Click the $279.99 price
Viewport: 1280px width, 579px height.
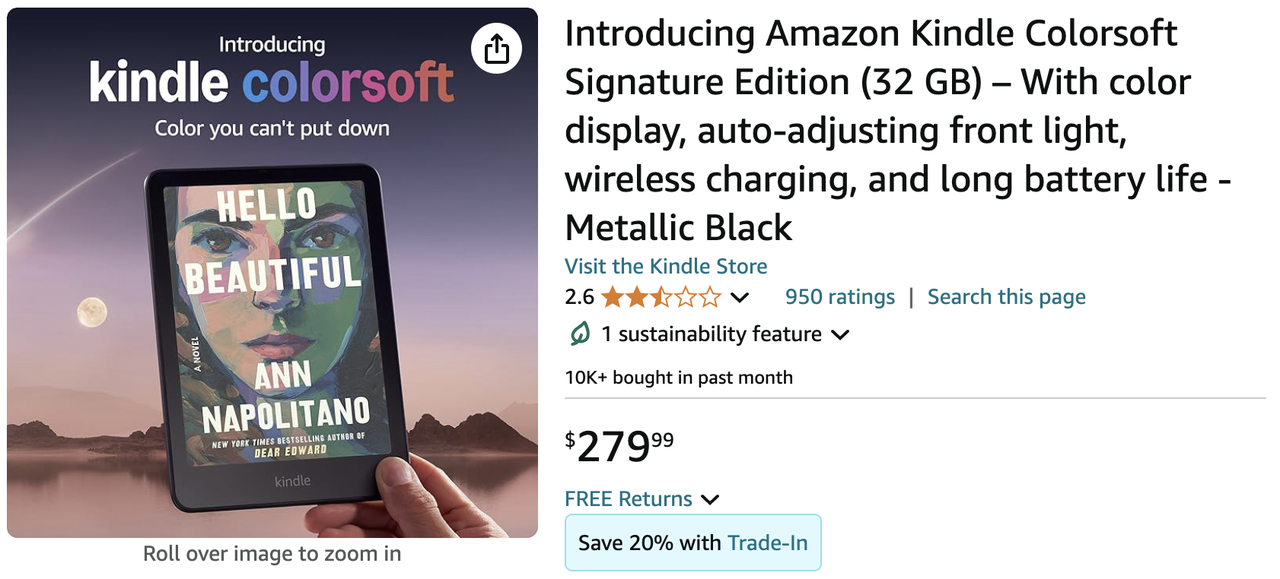(x=620, y=445)
